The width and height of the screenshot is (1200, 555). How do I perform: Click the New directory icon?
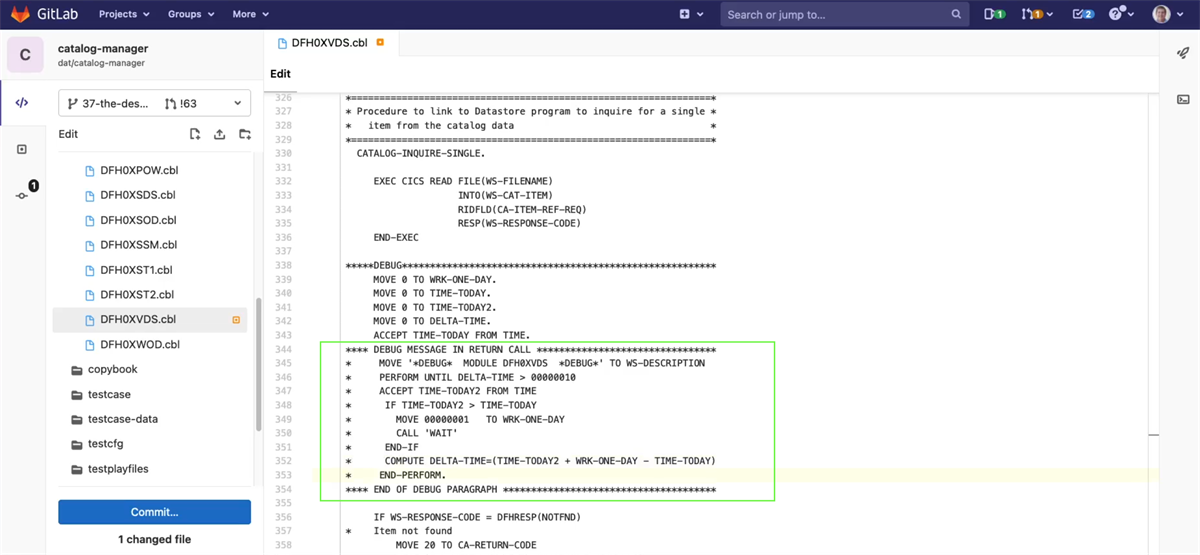243,134
